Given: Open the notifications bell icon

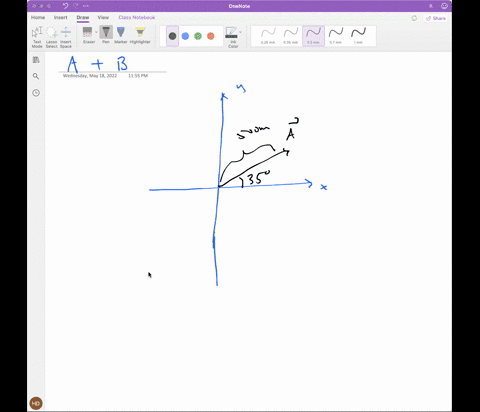Looking at the screenshot, I should click(x=431, y=6).
